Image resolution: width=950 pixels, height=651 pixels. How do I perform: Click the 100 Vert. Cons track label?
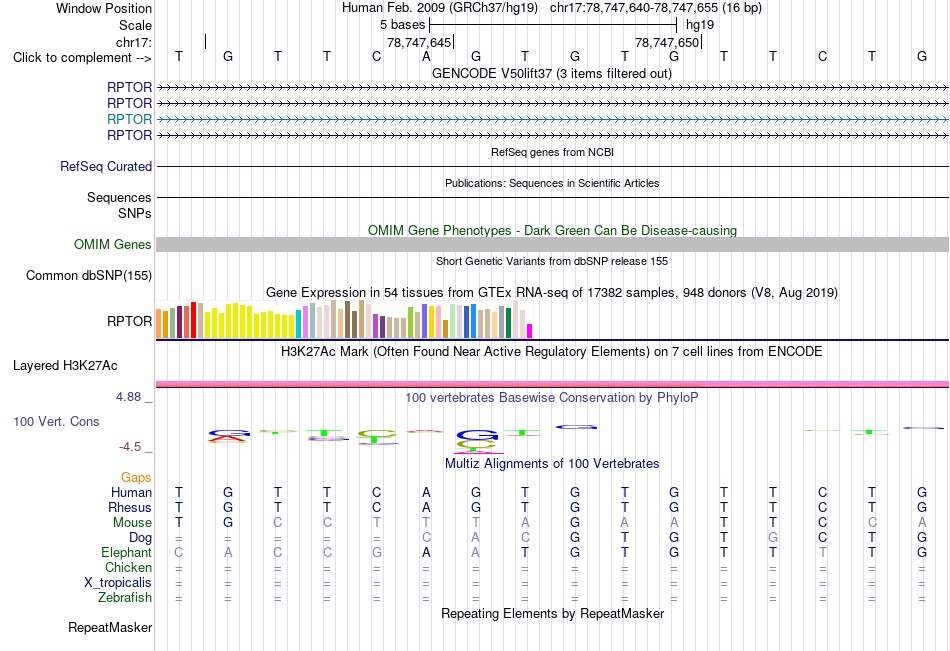tap(56, 421)
